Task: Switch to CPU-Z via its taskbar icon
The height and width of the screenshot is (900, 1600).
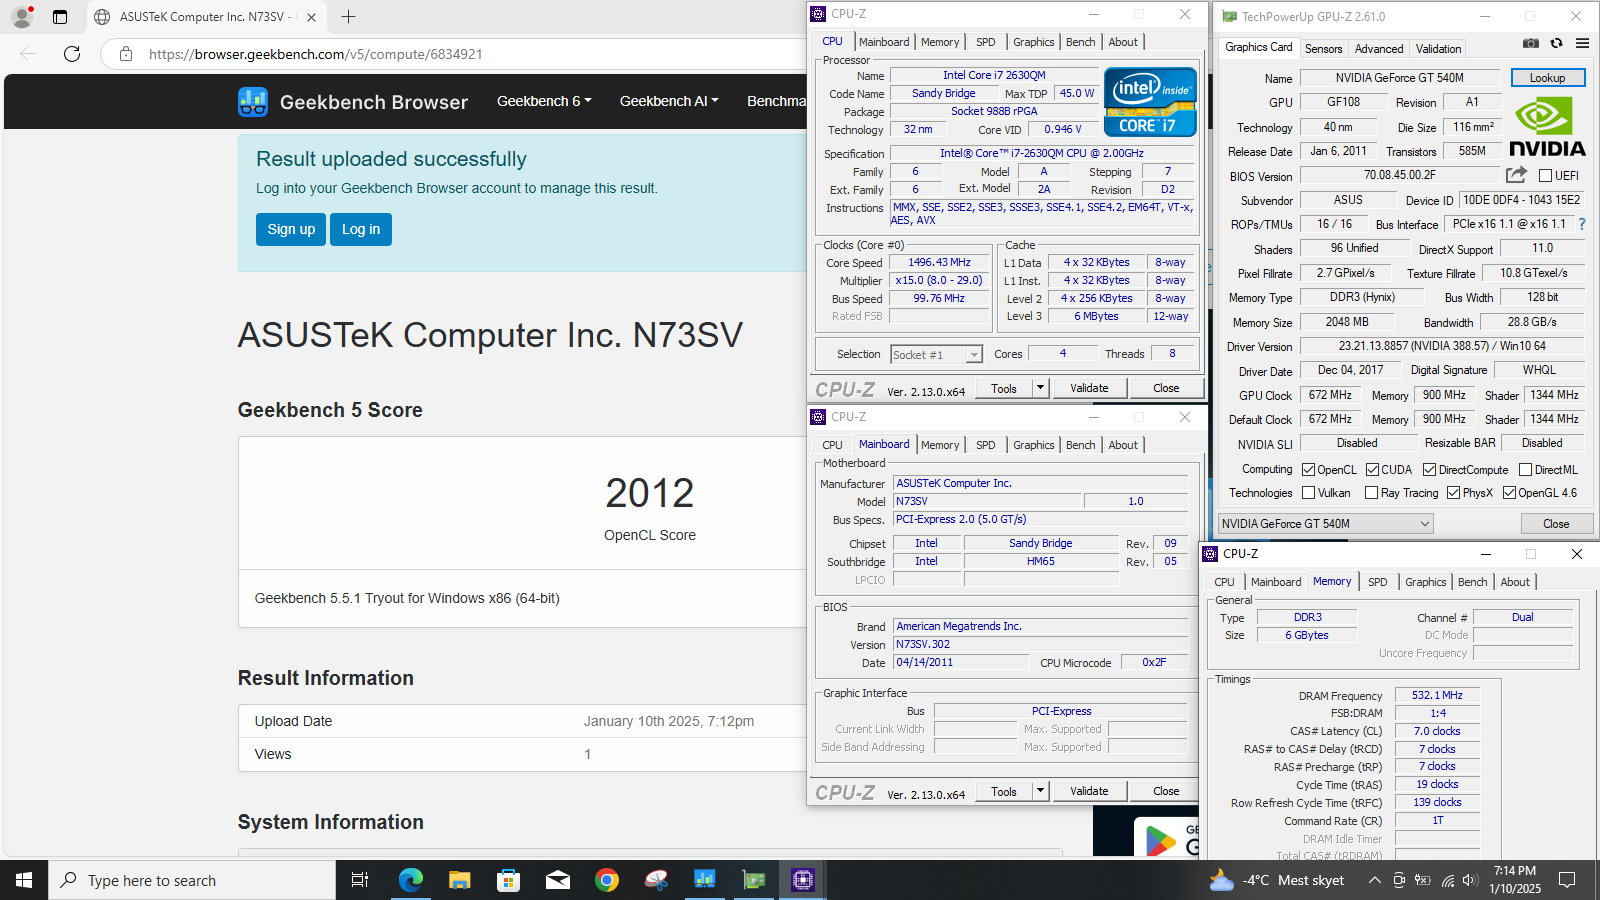Action: [803, 880]
